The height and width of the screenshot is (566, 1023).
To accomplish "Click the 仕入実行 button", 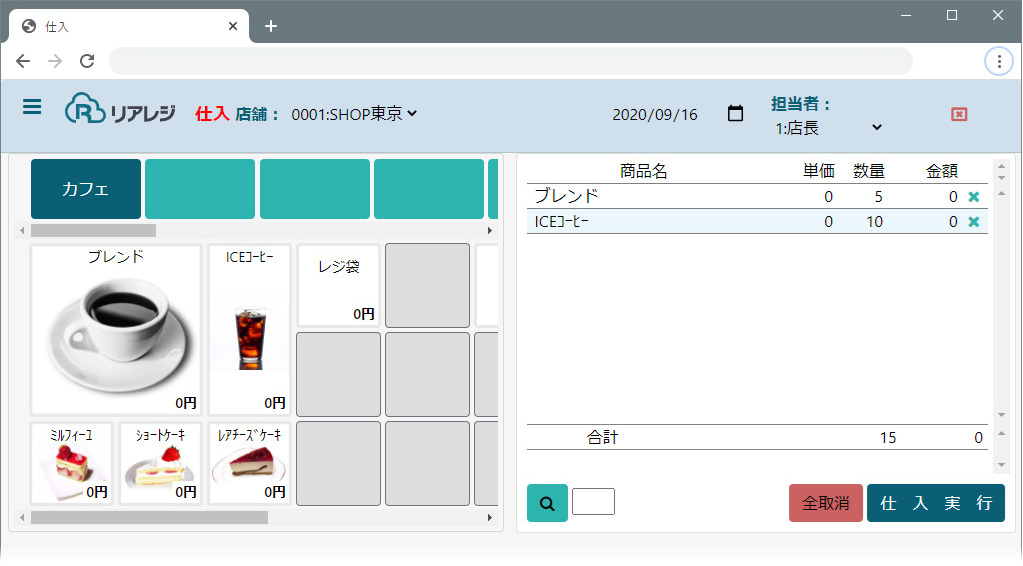I will 936,503.
